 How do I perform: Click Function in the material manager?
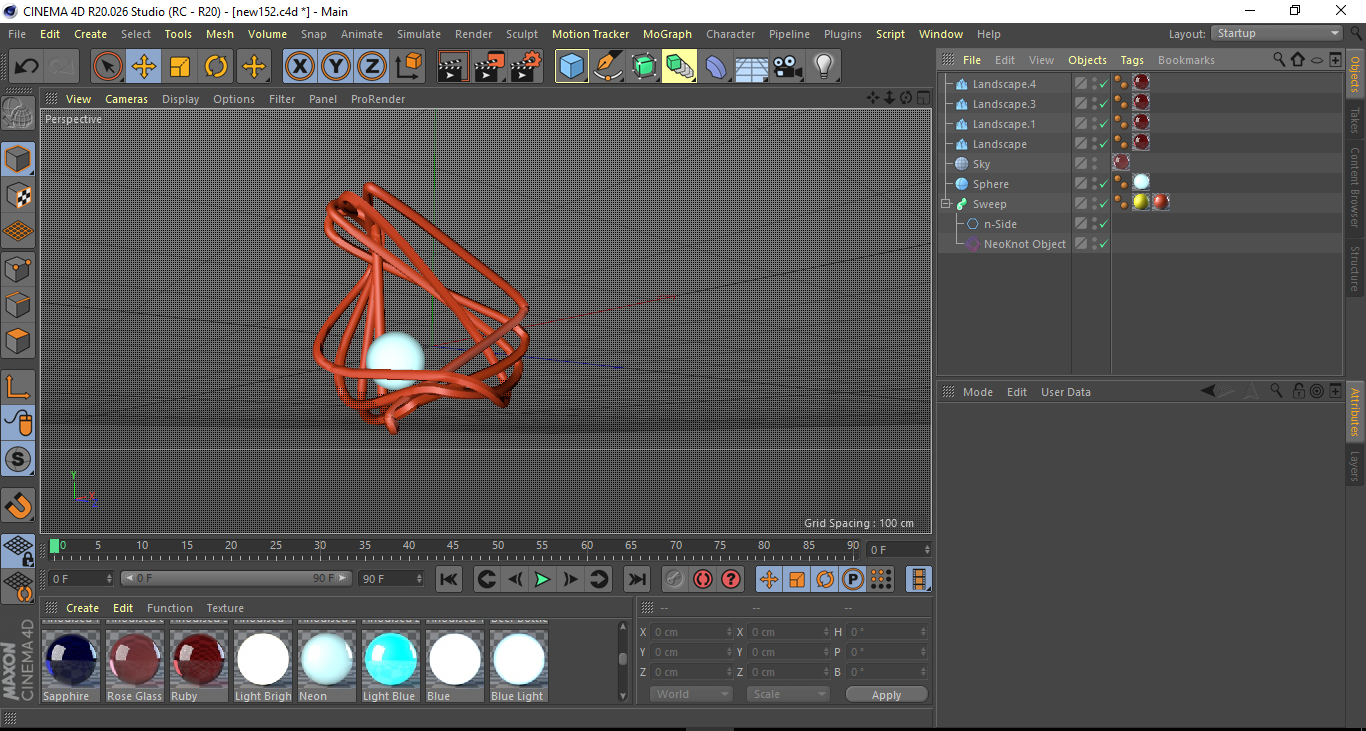tap(170, 608)
